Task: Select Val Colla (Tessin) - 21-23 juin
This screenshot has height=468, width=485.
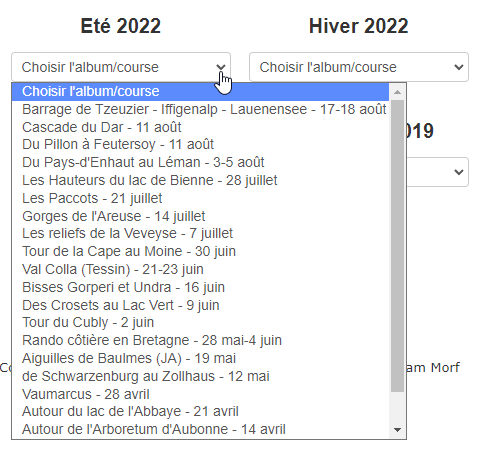Action: tap(200, 270)
